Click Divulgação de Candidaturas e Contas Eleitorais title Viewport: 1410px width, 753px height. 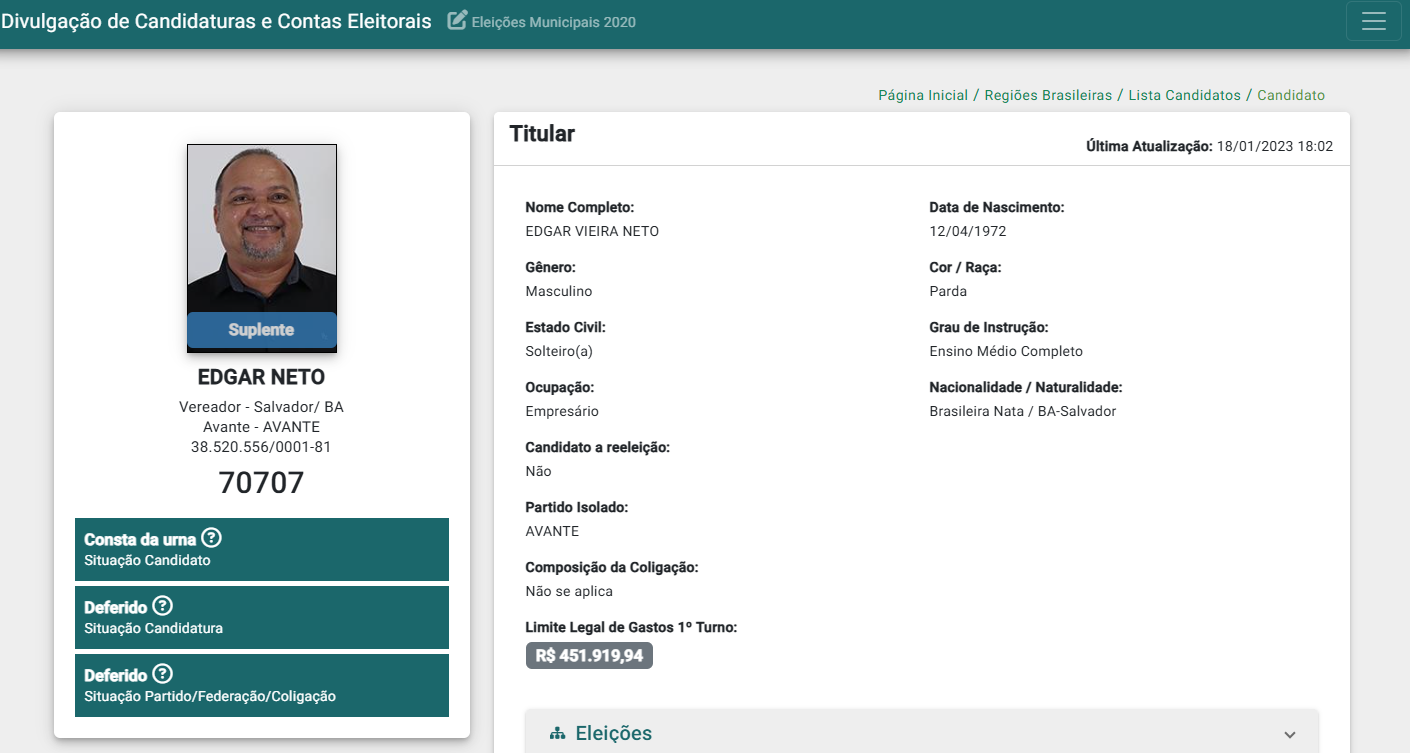(x=216, y=21)
